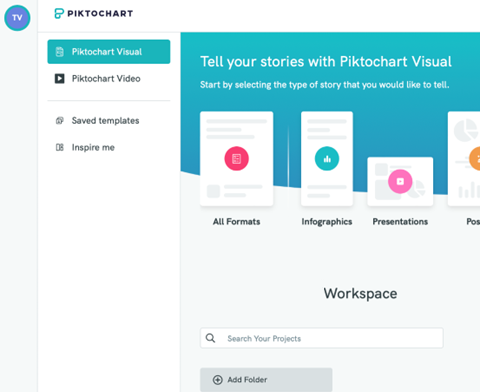Select Piktochart Visual in the sidebar
Screen dimensions: 480x392
point(109,52)
